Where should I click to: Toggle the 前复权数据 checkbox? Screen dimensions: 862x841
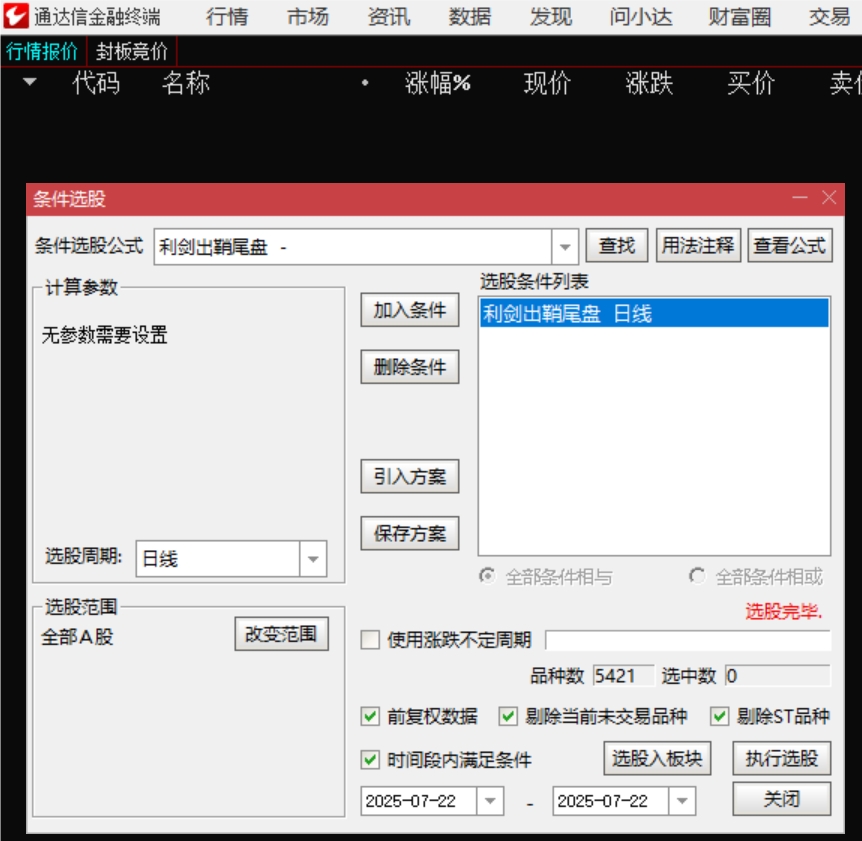coord(370,716)
